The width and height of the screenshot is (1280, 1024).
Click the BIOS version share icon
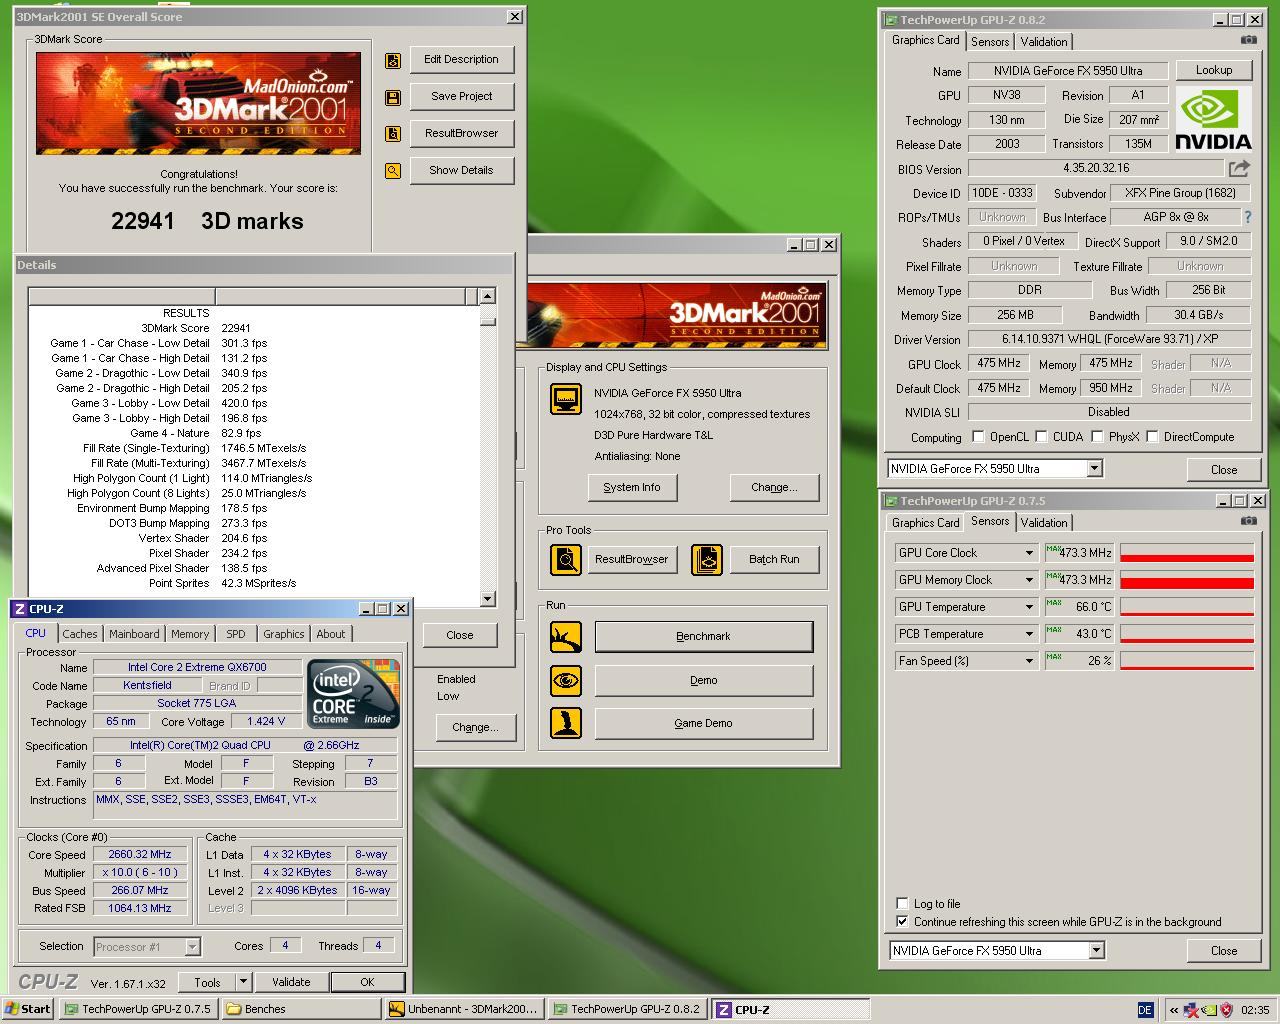click(x=1240, y=168)
